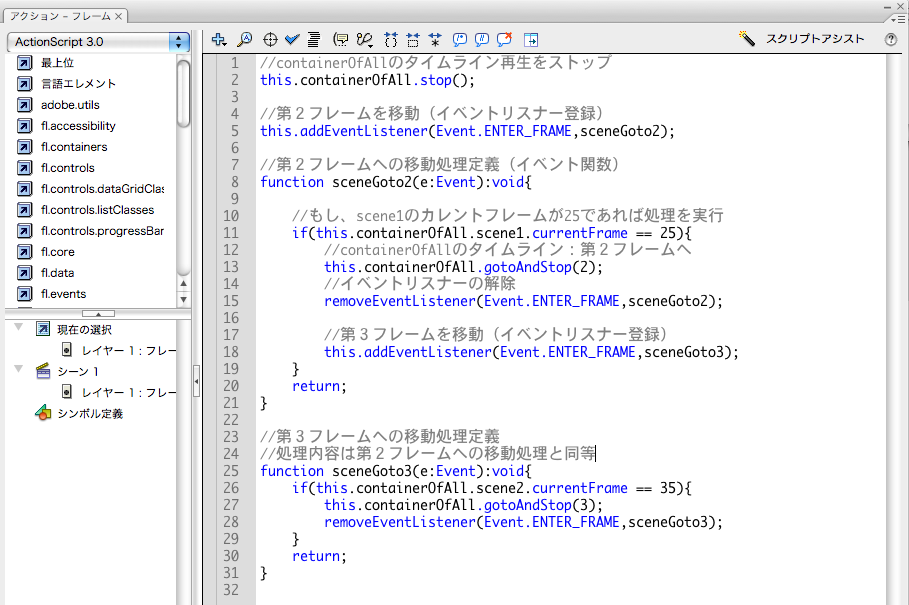
Task: Click the toolbox scroll down arrow
Action: click(183, 300)
